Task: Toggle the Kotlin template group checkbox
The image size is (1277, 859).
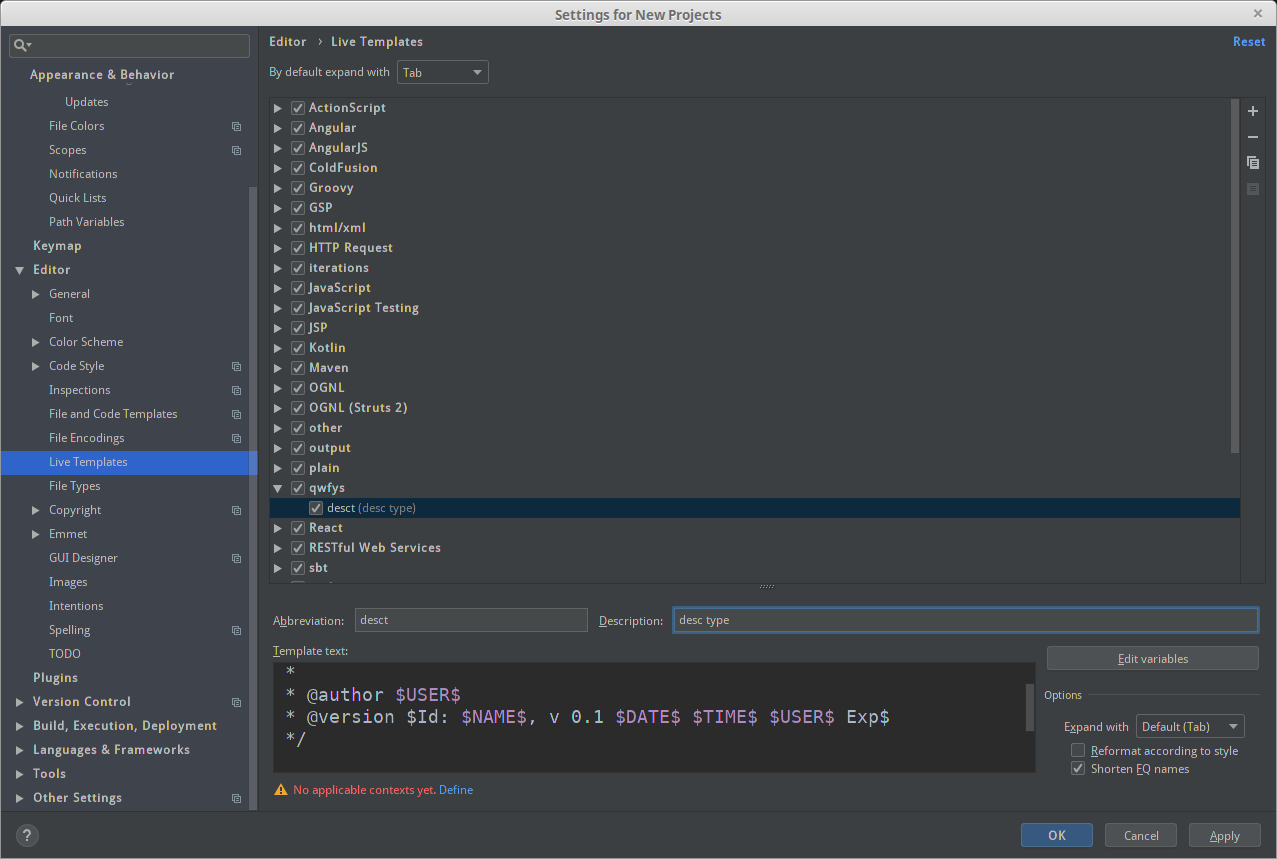Action: tap(298, 348)
